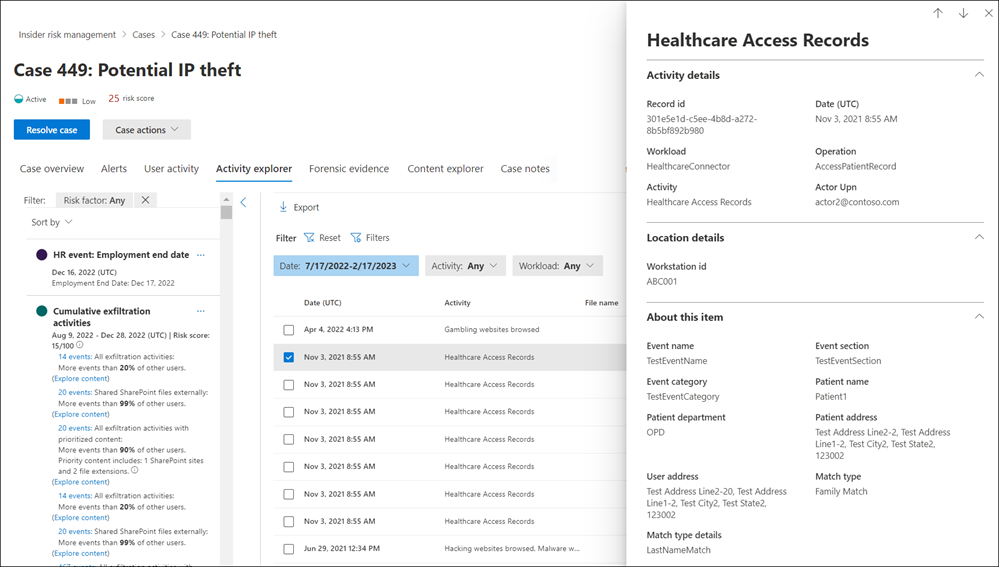Open more options for HR event
The image size is (1000, 567).
coord(201,255)
